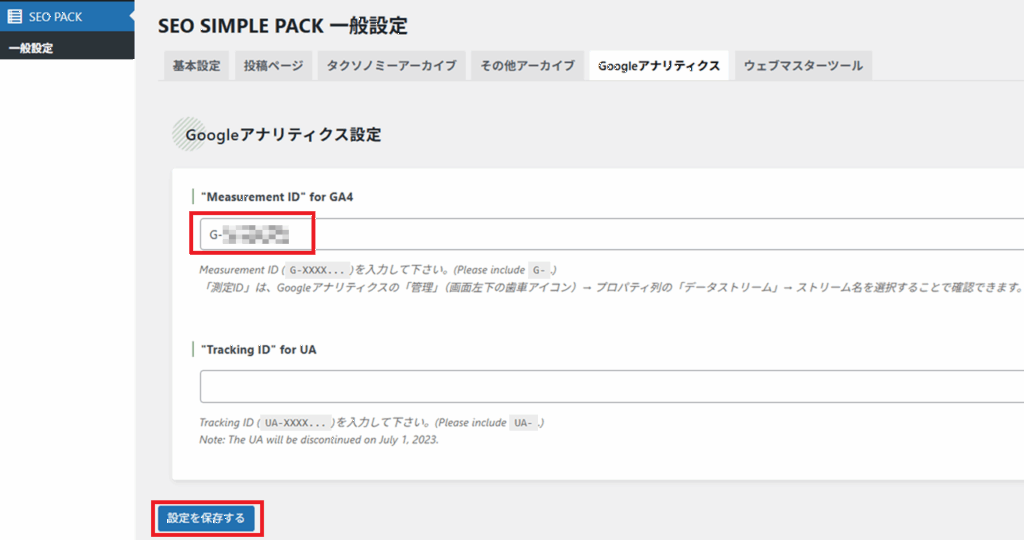The image size is (1024, 540).
Task: Click the UA-XXXX... example code snippet
Action: [x=296, y=422]
